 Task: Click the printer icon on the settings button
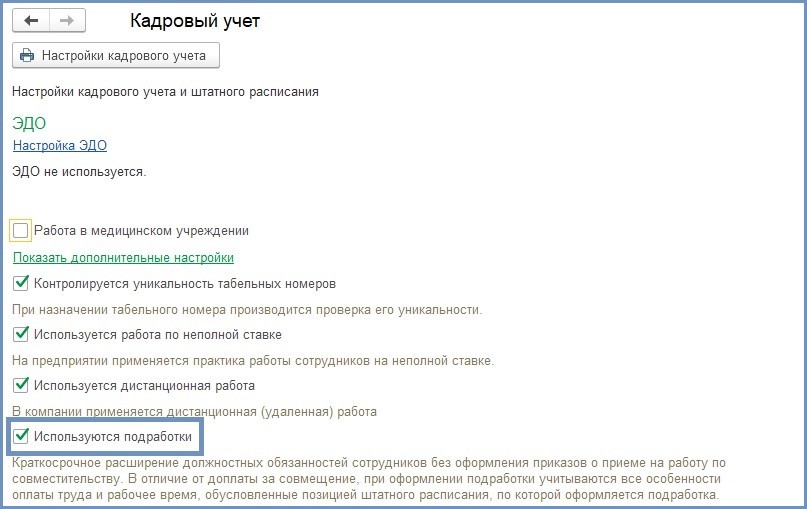[27, 55]
